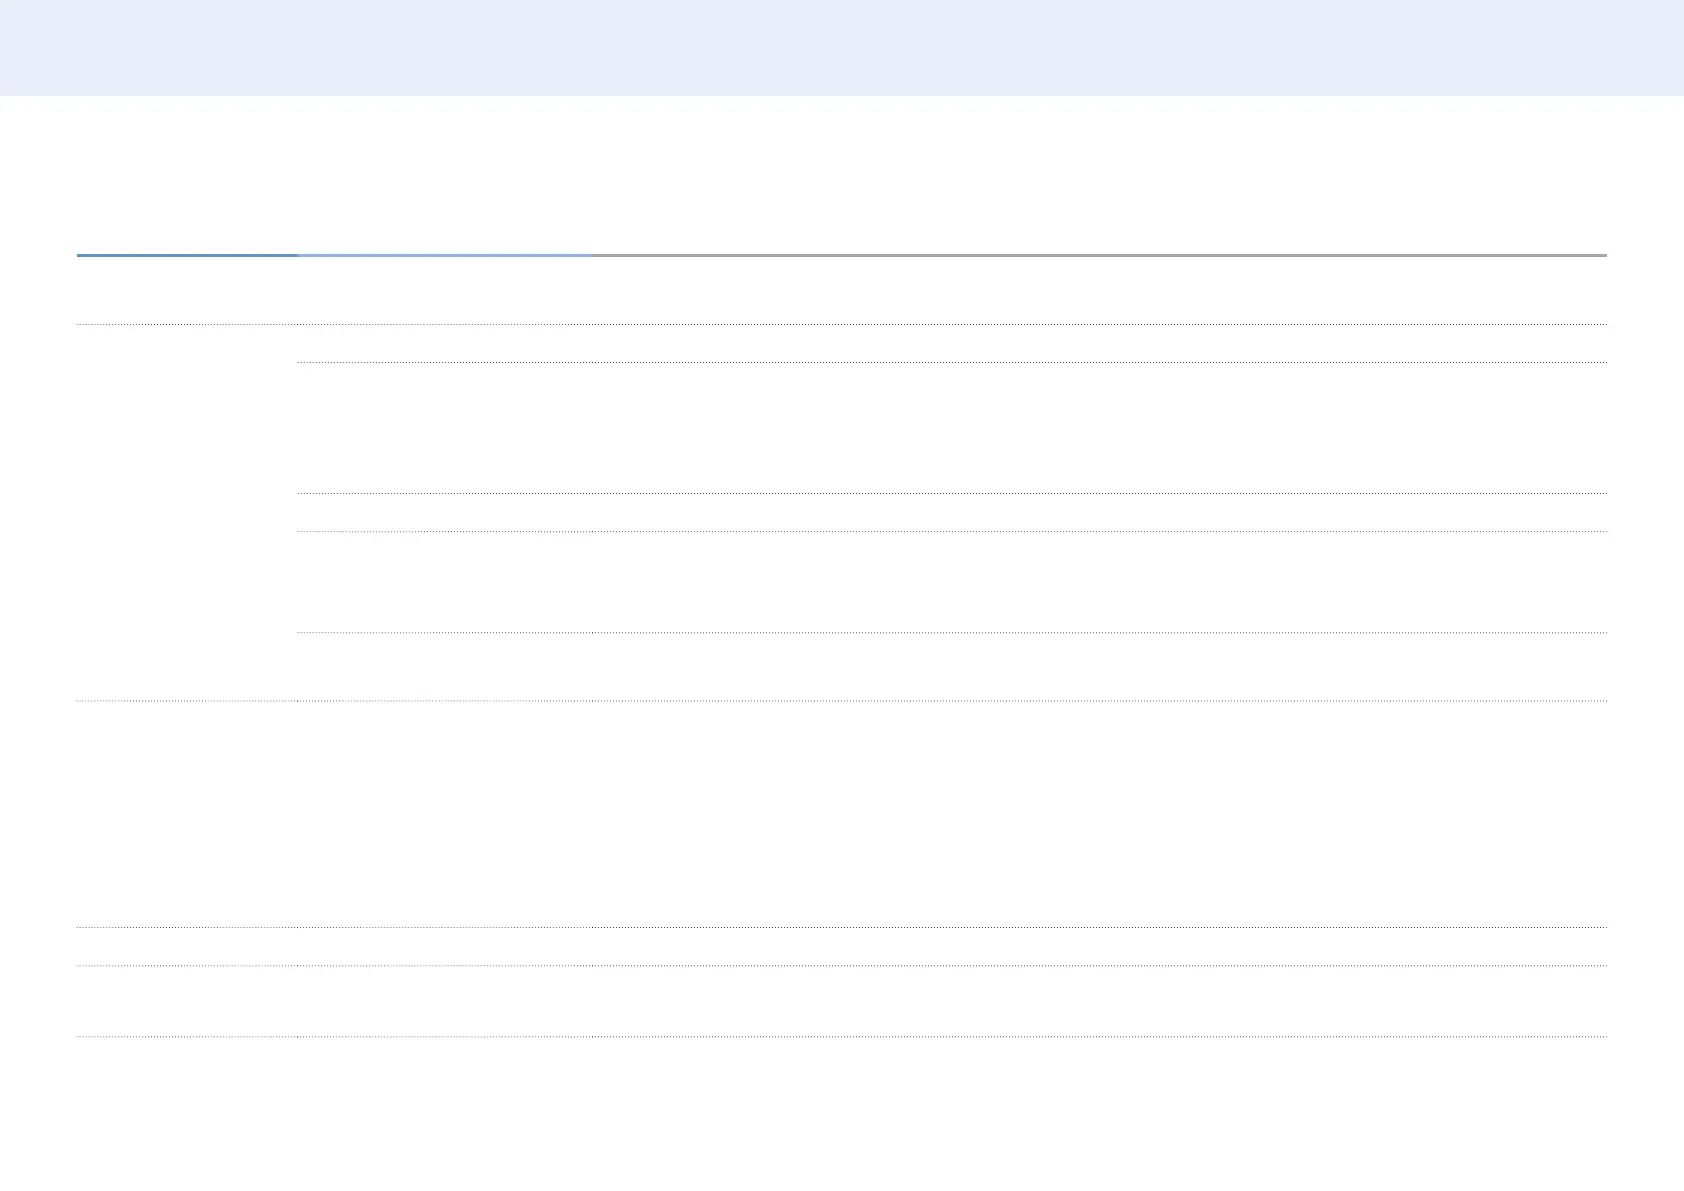Viewport: 1684px width, 1191px height.
Task: Select thin row beneath the large empty row
Action: pos(842,946)
